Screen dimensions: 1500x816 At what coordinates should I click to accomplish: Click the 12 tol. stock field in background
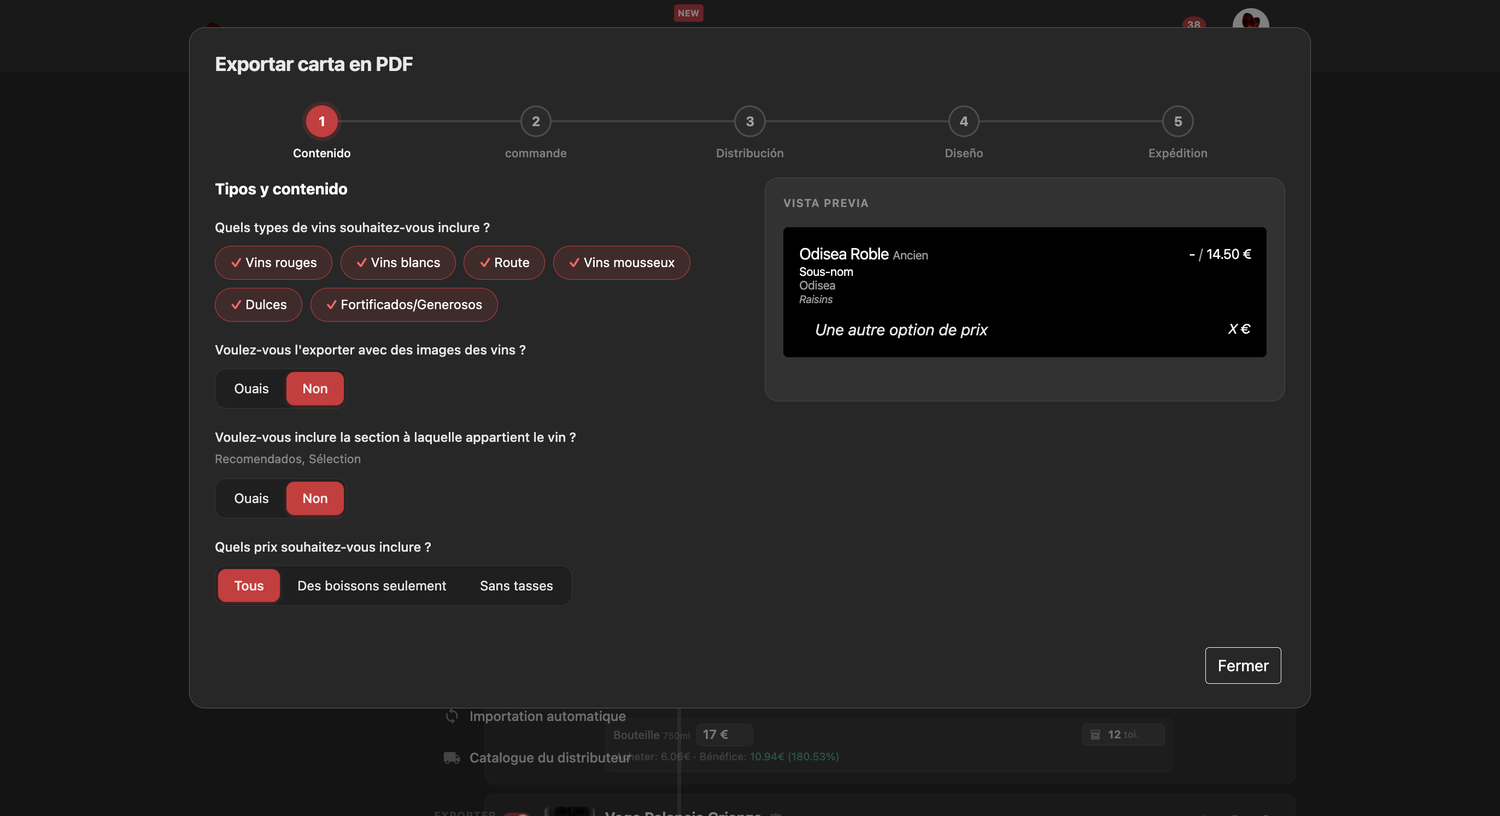(x=1123, y=735)
